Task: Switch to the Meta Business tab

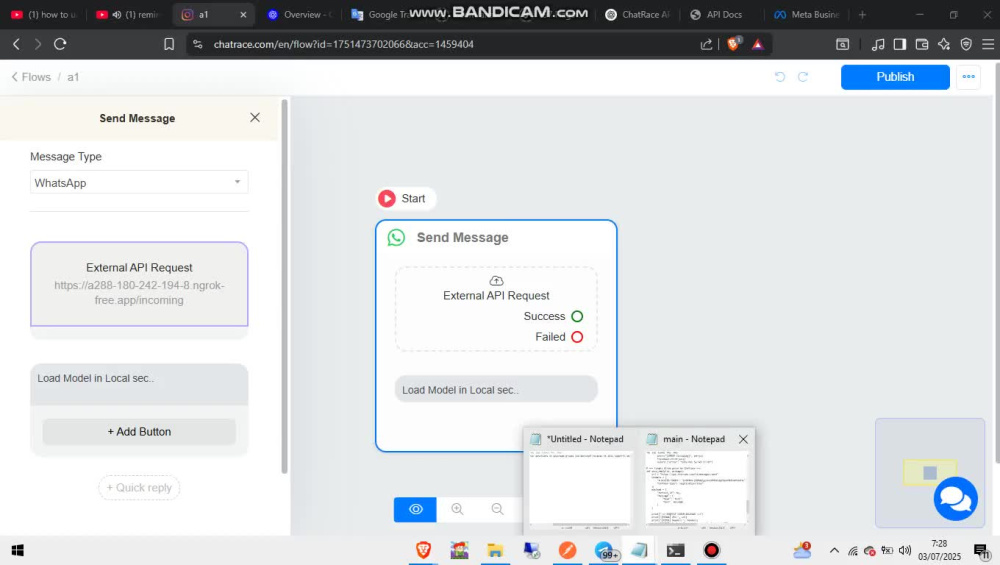Action: 807,15
